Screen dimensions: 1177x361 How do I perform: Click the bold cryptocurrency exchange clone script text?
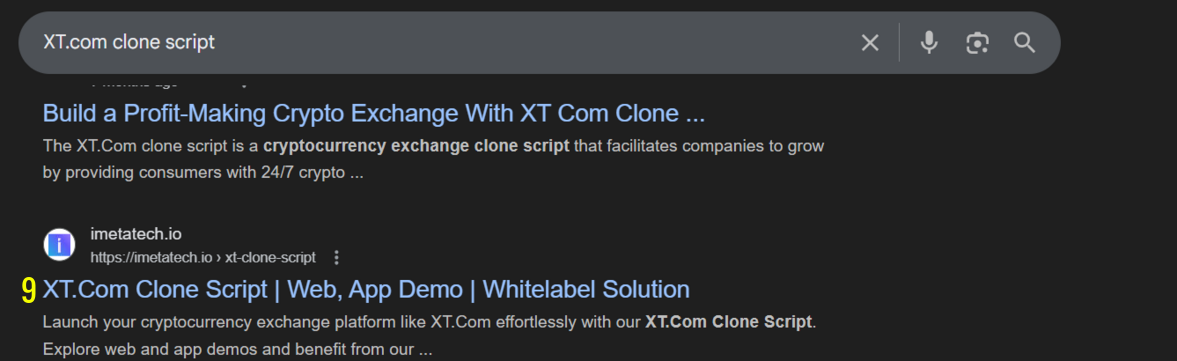pyautogui.click(x=417, y=146)
